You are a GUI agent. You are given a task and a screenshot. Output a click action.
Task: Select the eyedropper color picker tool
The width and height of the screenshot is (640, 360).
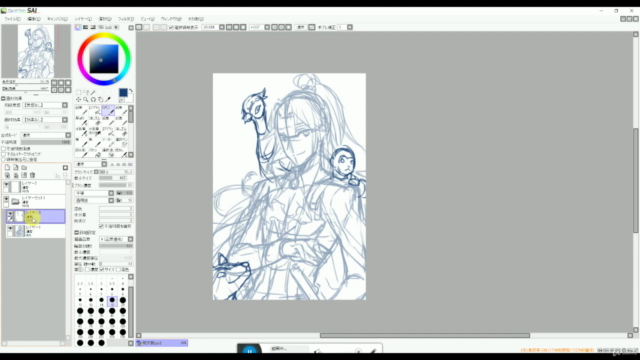pos(108,99)
